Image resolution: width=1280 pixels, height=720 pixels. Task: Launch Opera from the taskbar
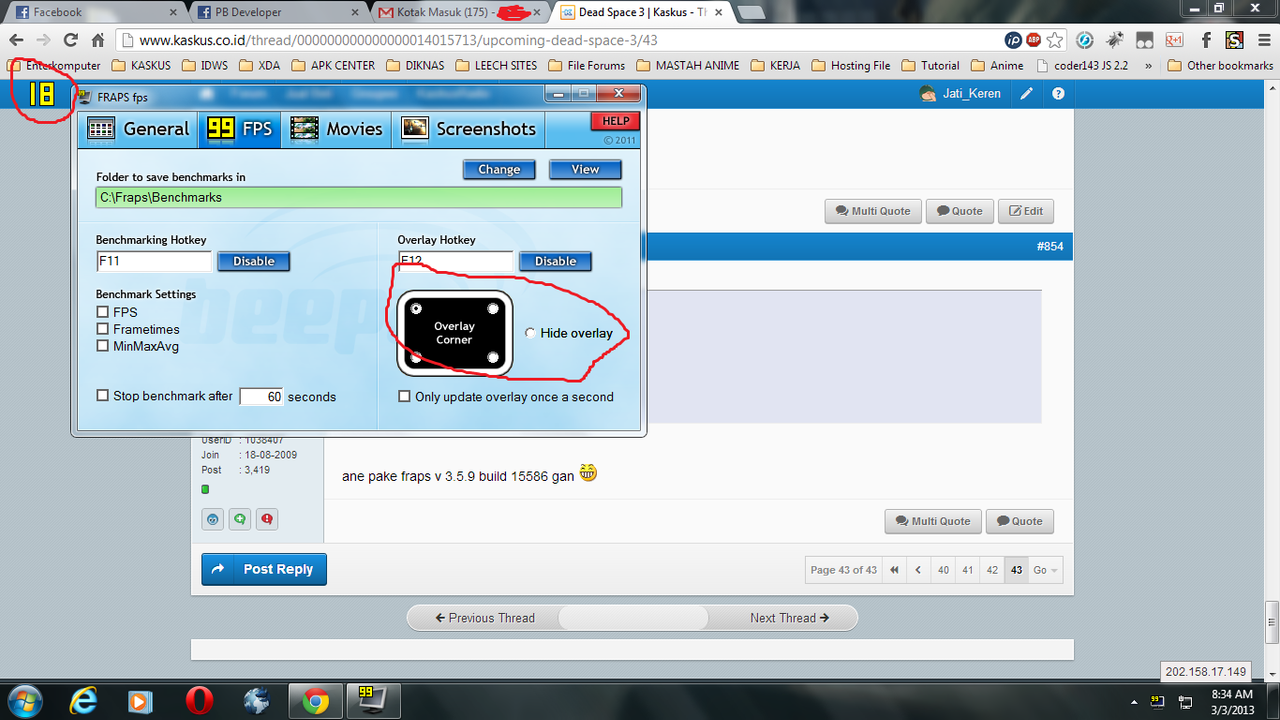[x=199, y=700]
